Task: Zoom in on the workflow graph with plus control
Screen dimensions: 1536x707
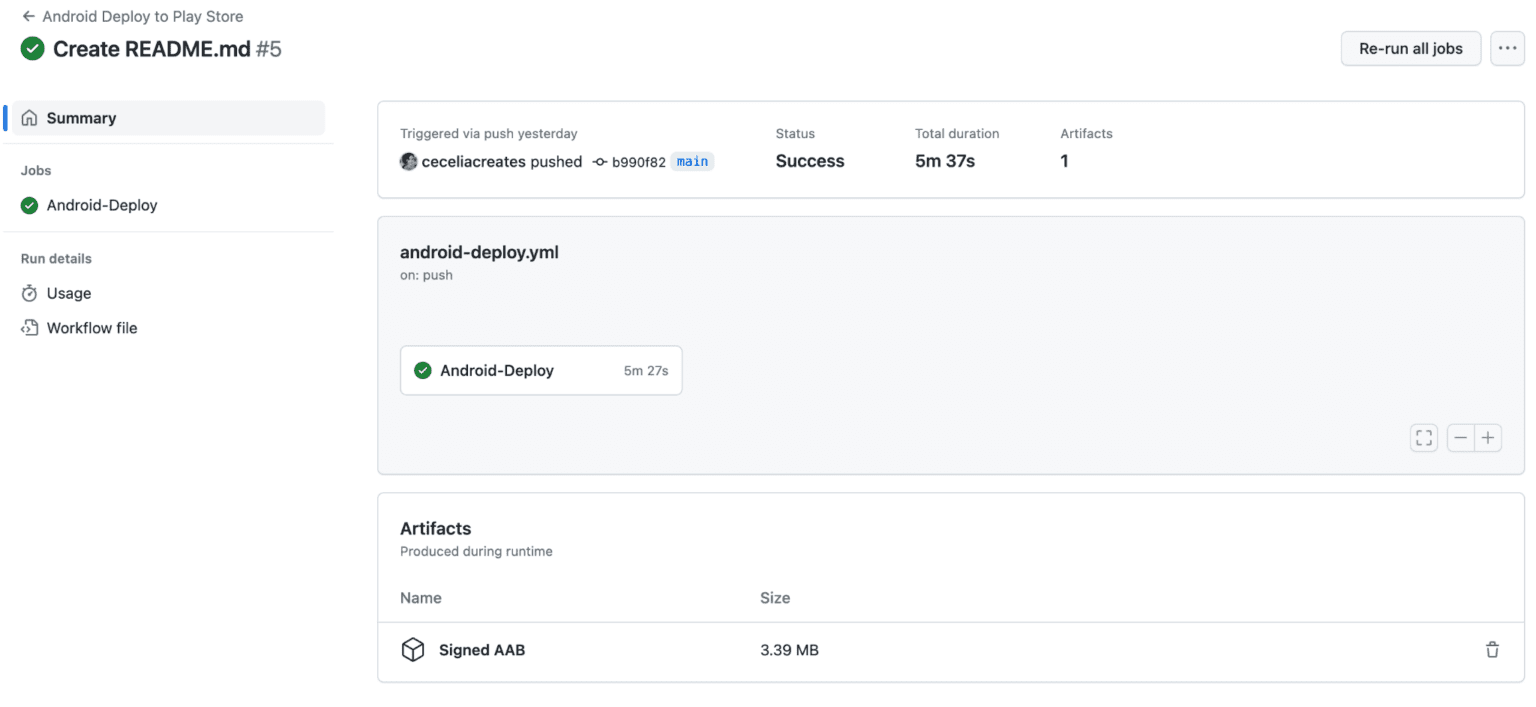Action: click(x=1488, y=437)
